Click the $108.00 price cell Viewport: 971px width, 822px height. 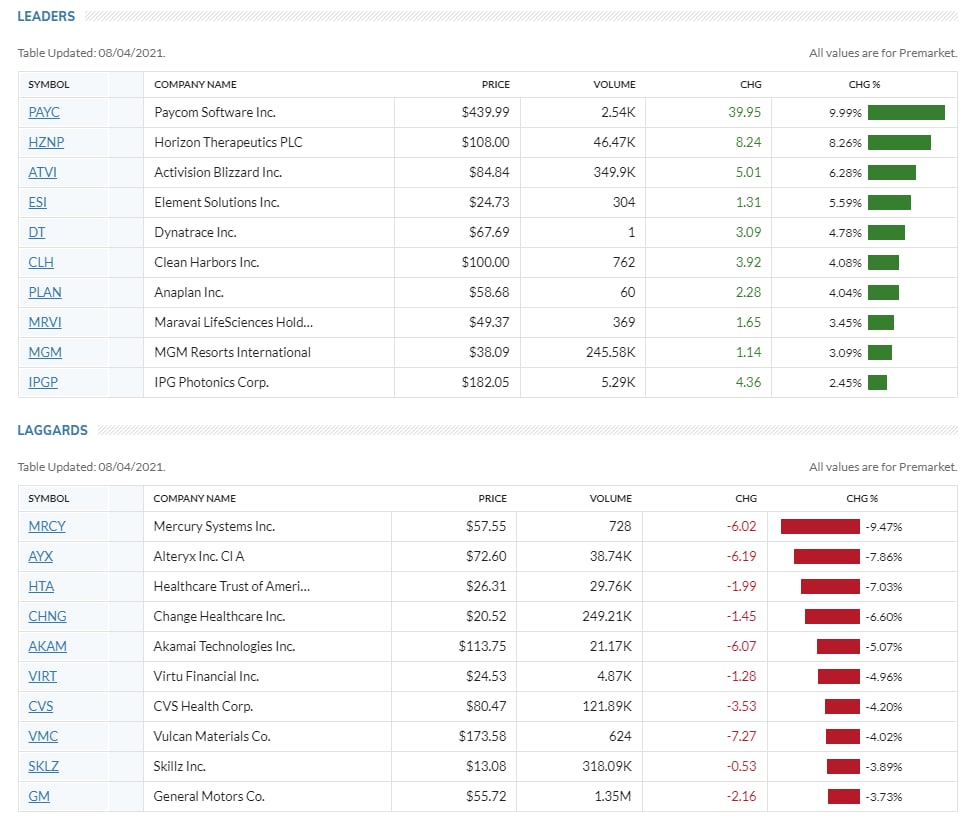pos(486,142)
